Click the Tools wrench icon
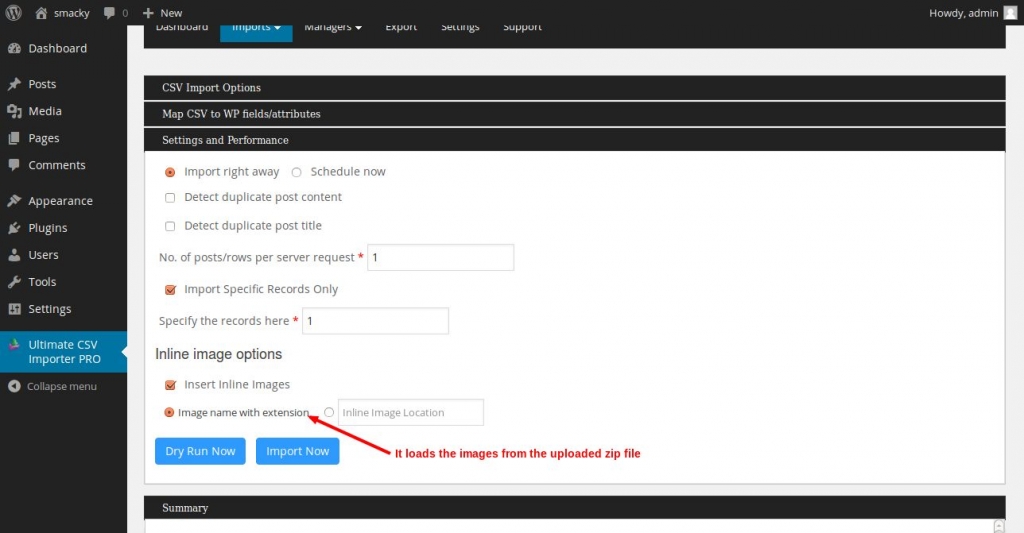This screenshot has height=533, width=1024. pyautogui.click(x=14, y=282)
